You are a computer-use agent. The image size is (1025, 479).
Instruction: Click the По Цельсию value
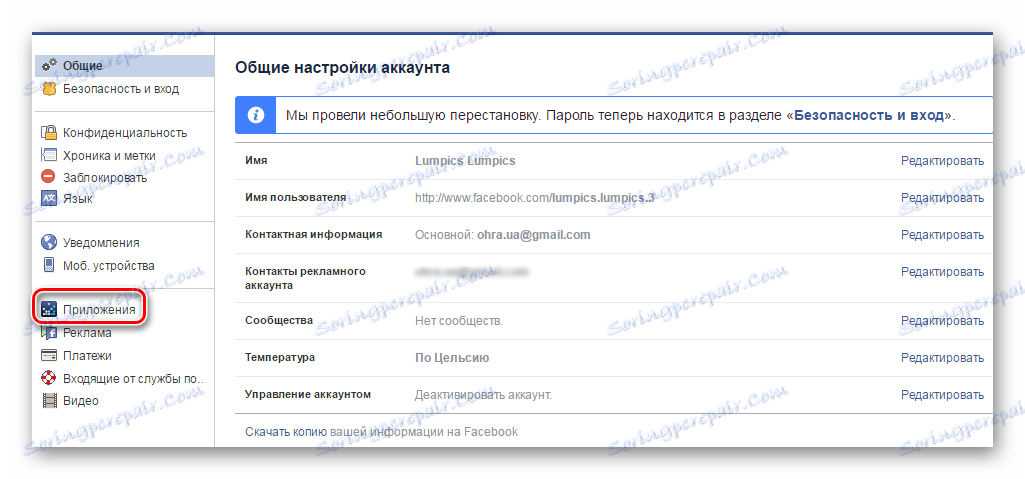pyautogui.click(x=452, y=357)
